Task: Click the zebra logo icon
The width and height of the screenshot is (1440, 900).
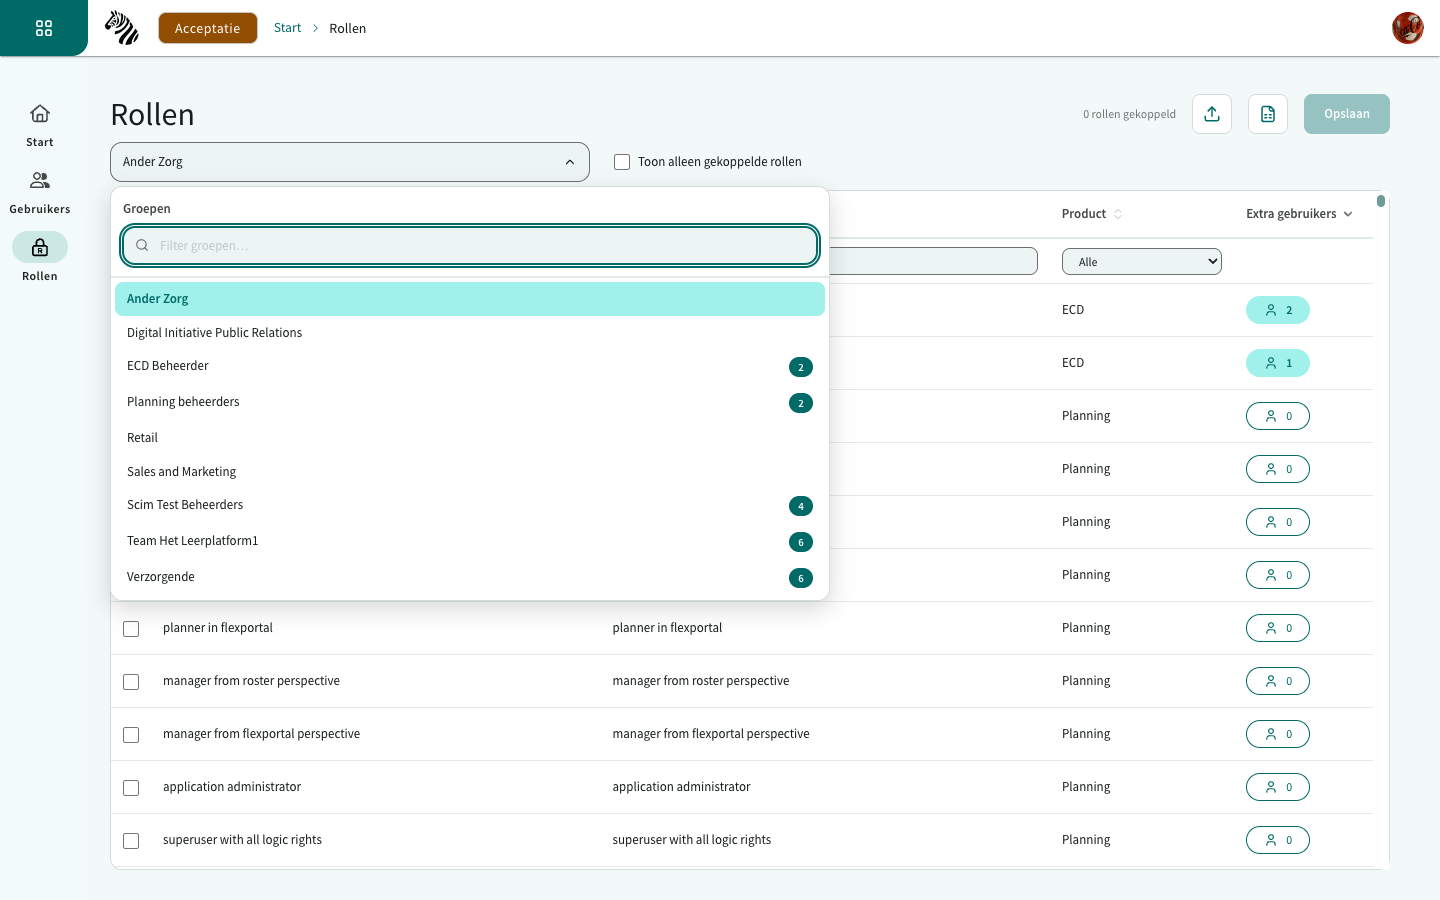Action: pos(122,28)
